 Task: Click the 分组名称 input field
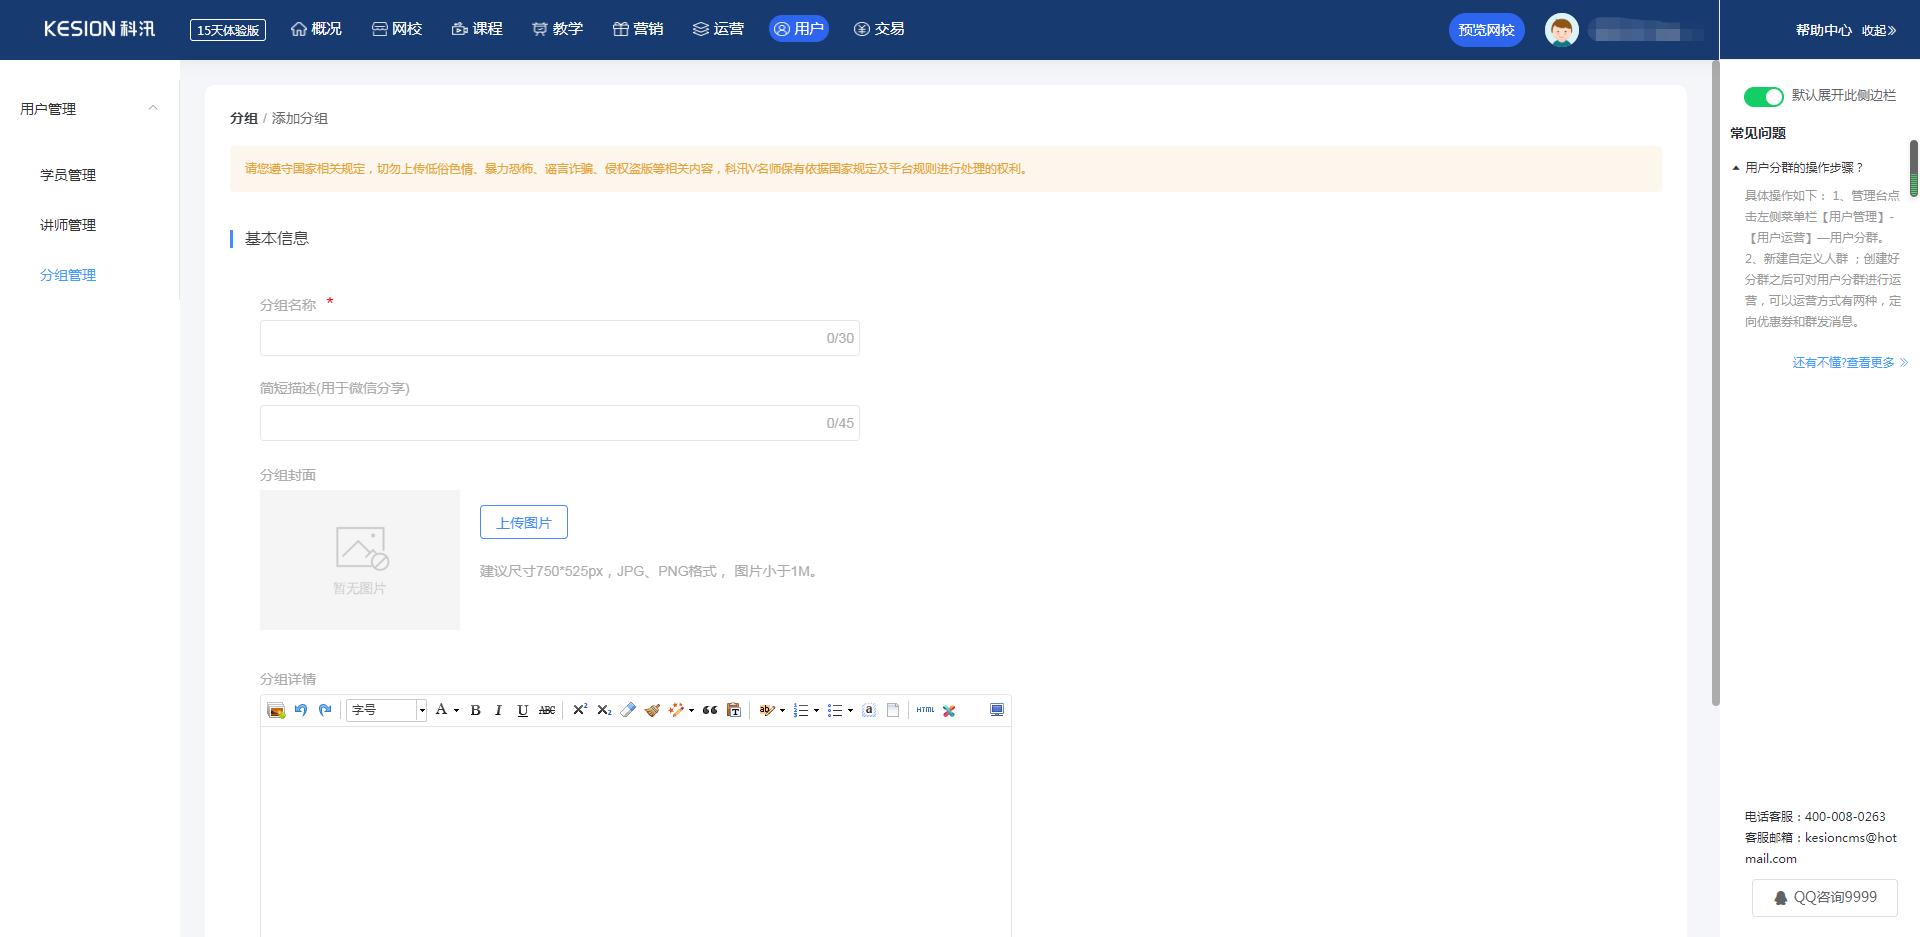540,338
